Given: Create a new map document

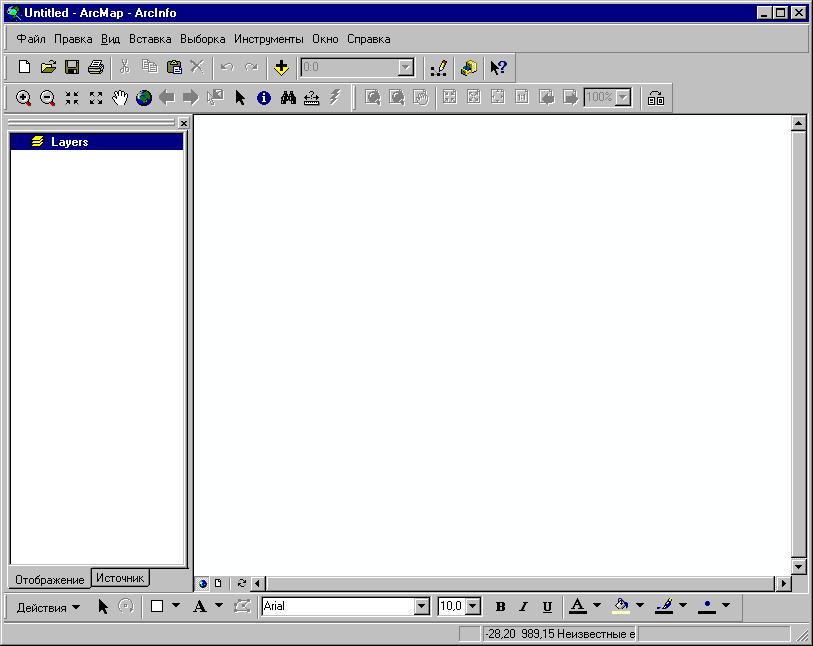Looking at the screenshot, I should pos(24,67).
